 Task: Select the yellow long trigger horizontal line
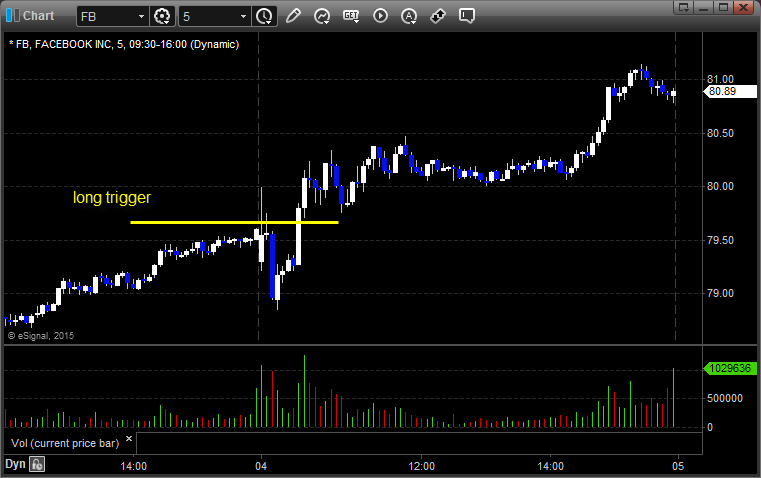[x=234, y=222]
